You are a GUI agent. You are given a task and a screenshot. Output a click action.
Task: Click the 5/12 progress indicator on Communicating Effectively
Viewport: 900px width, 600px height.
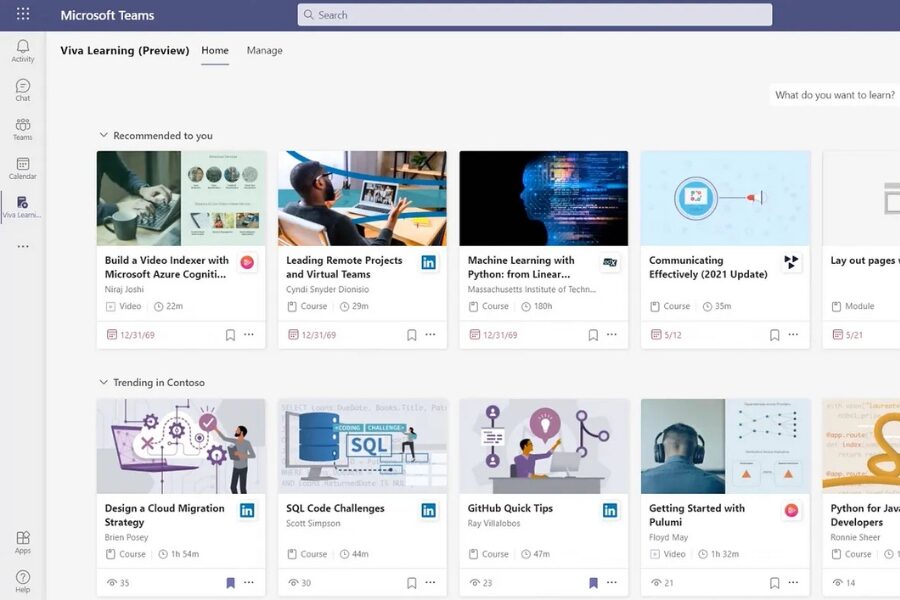coord(665,334)
